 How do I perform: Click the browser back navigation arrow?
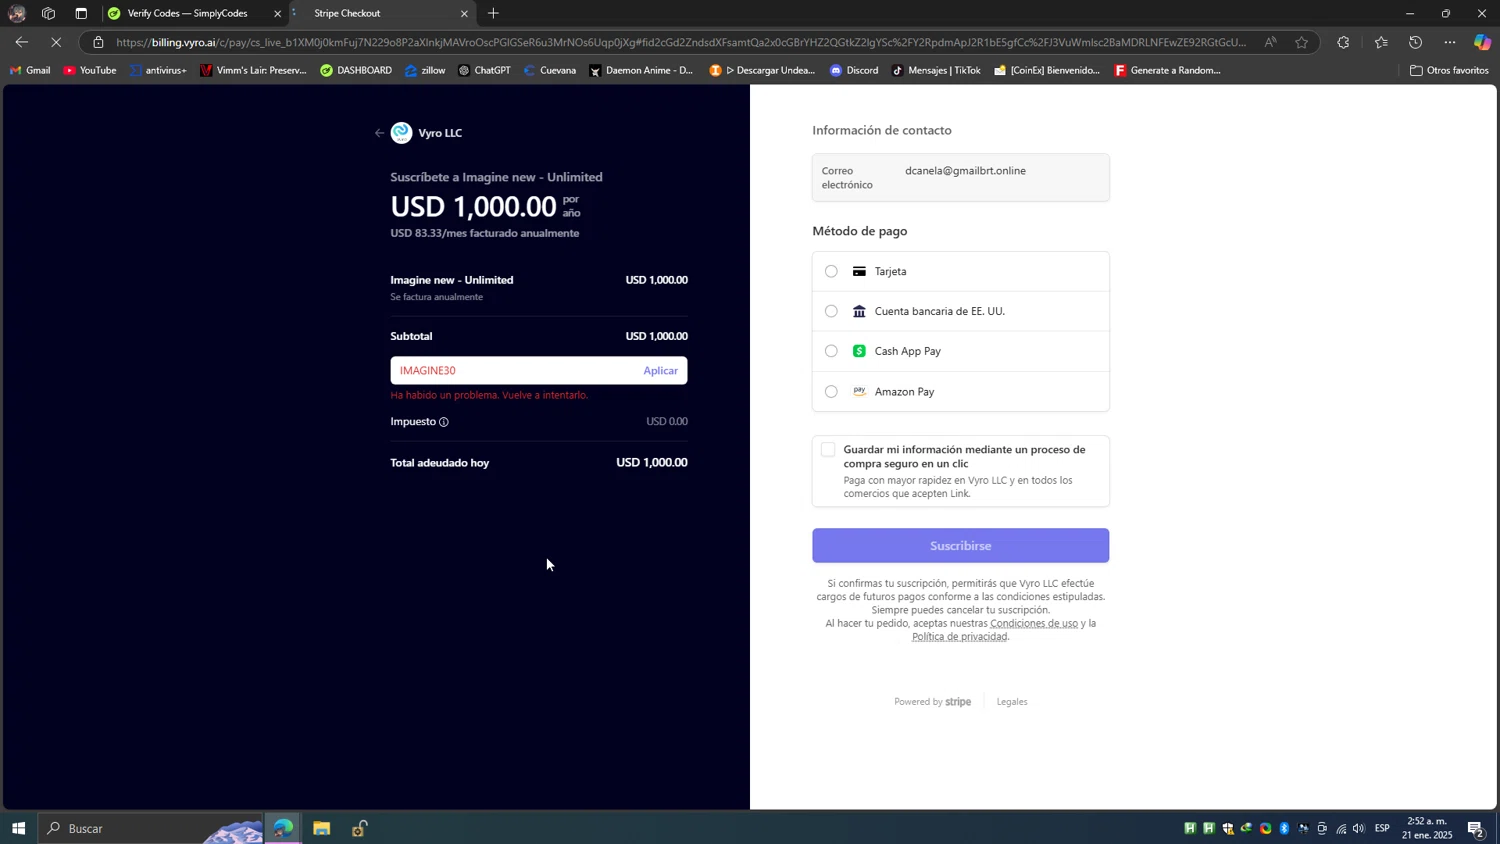click(x=21, y=42)
